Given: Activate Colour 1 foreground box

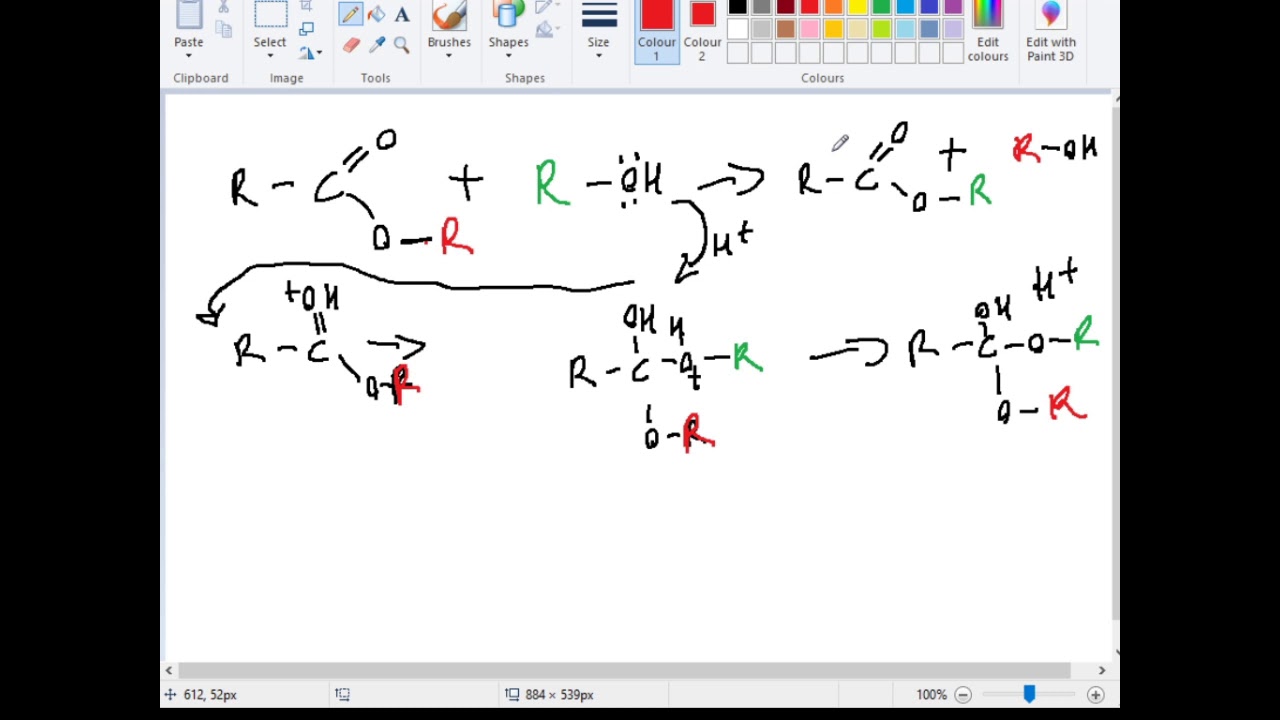Looking at the screenshot, I should pyautogui.click(x=657, y=30).
